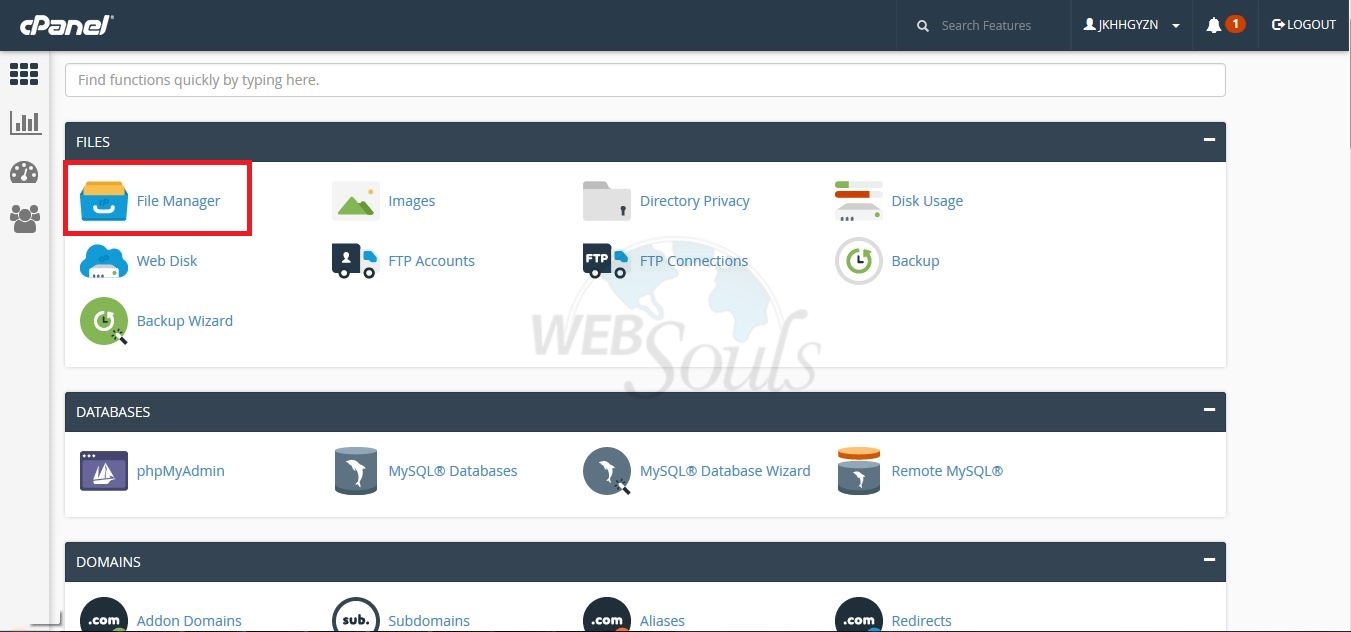Viewport: 1351px width, 632px height.
Task: Click the Images icon
Action: pos(356,201)
